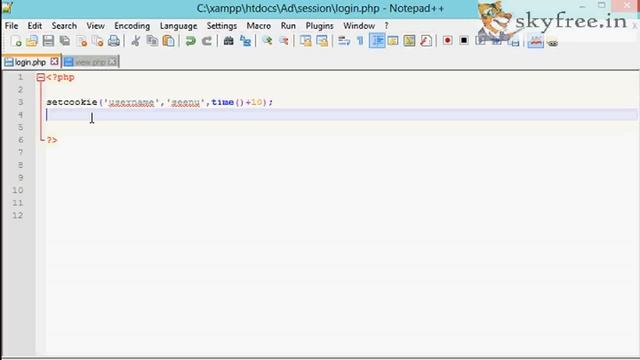This screenshot has height=360, width=640.
Task: Redo action grey arrow icon
Action: click(207, 41)
